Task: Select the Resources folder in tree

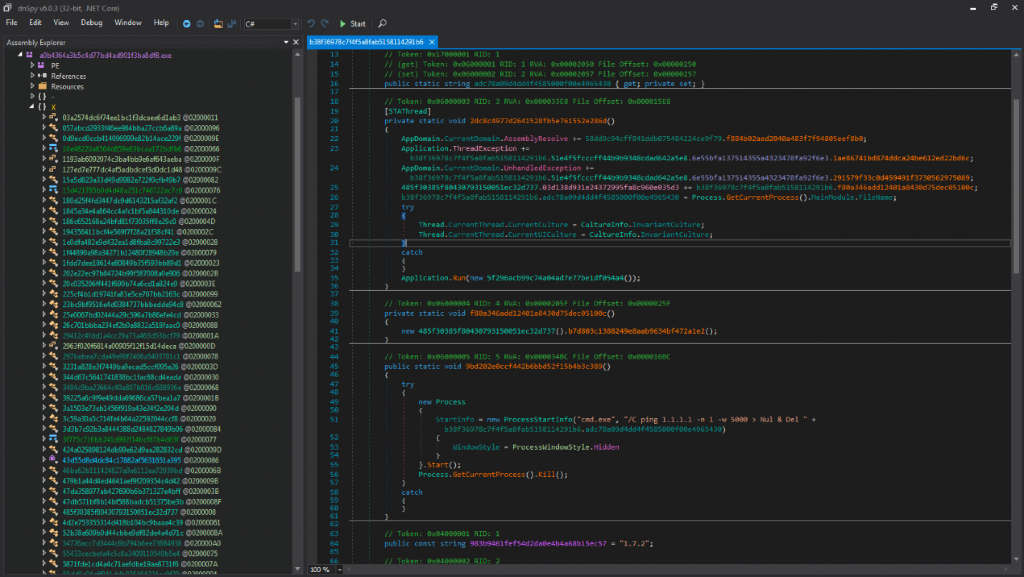Action: (x=67, y=86)
